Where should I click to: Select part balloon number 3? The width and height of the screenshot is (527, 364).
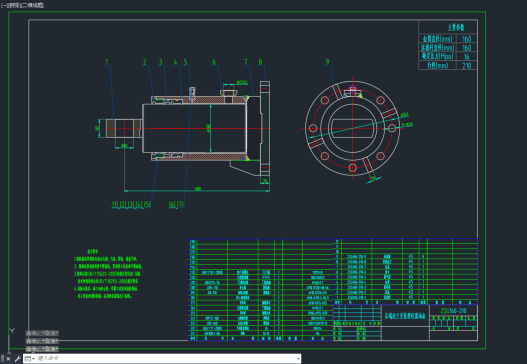[x=161, y=62]
